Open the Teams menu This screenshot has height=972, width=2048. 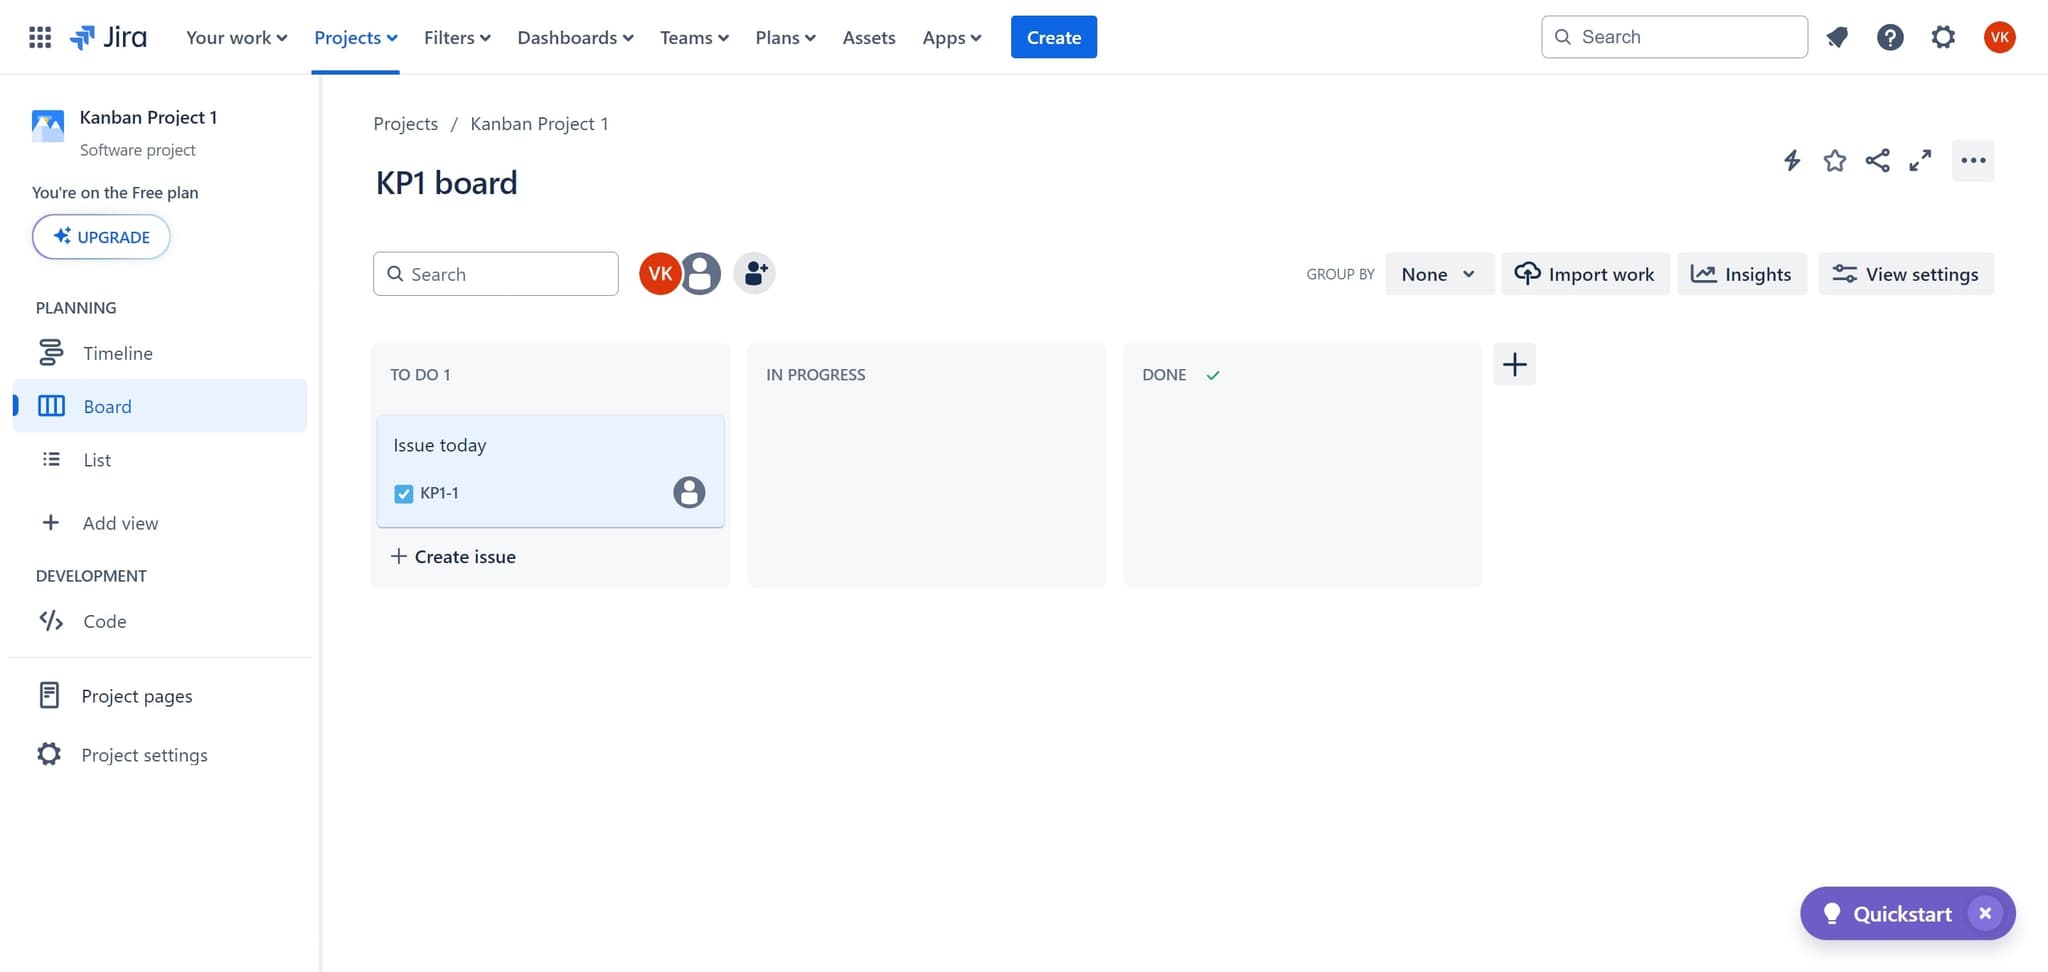pos(693,37)
